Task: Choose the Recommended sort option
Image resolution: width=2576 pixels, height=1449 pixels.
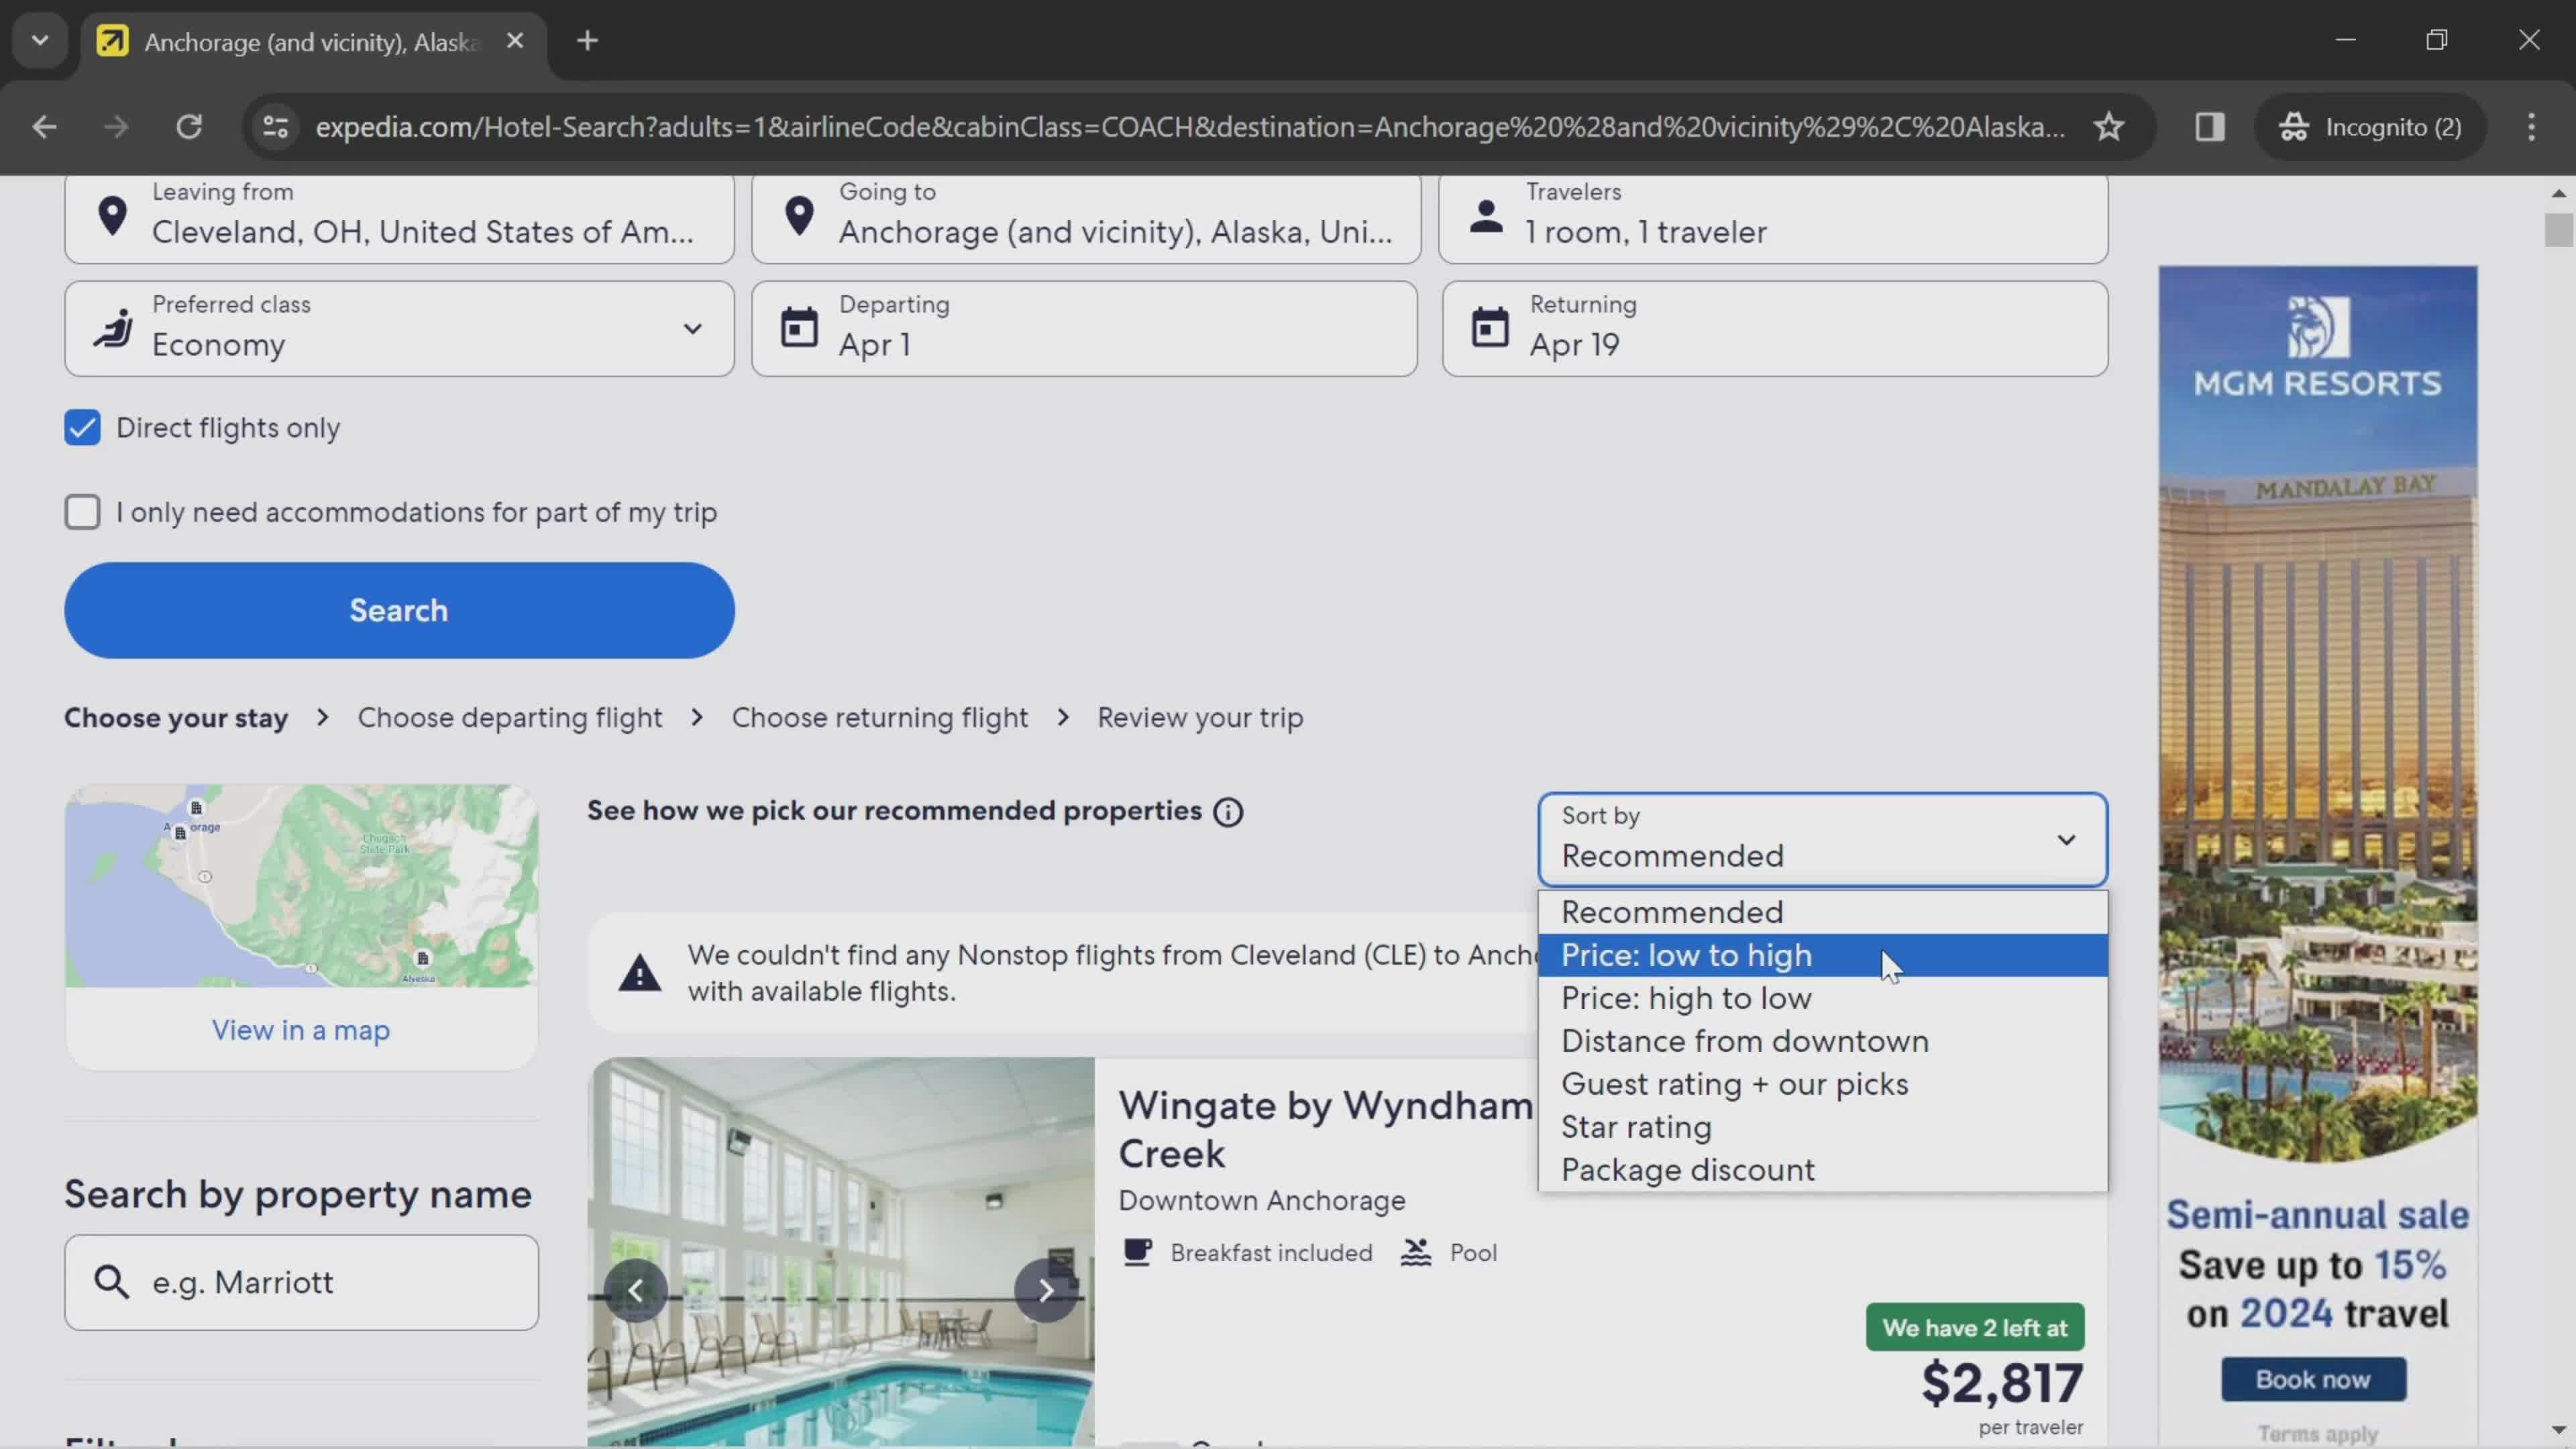Action: coord(1822,912)
